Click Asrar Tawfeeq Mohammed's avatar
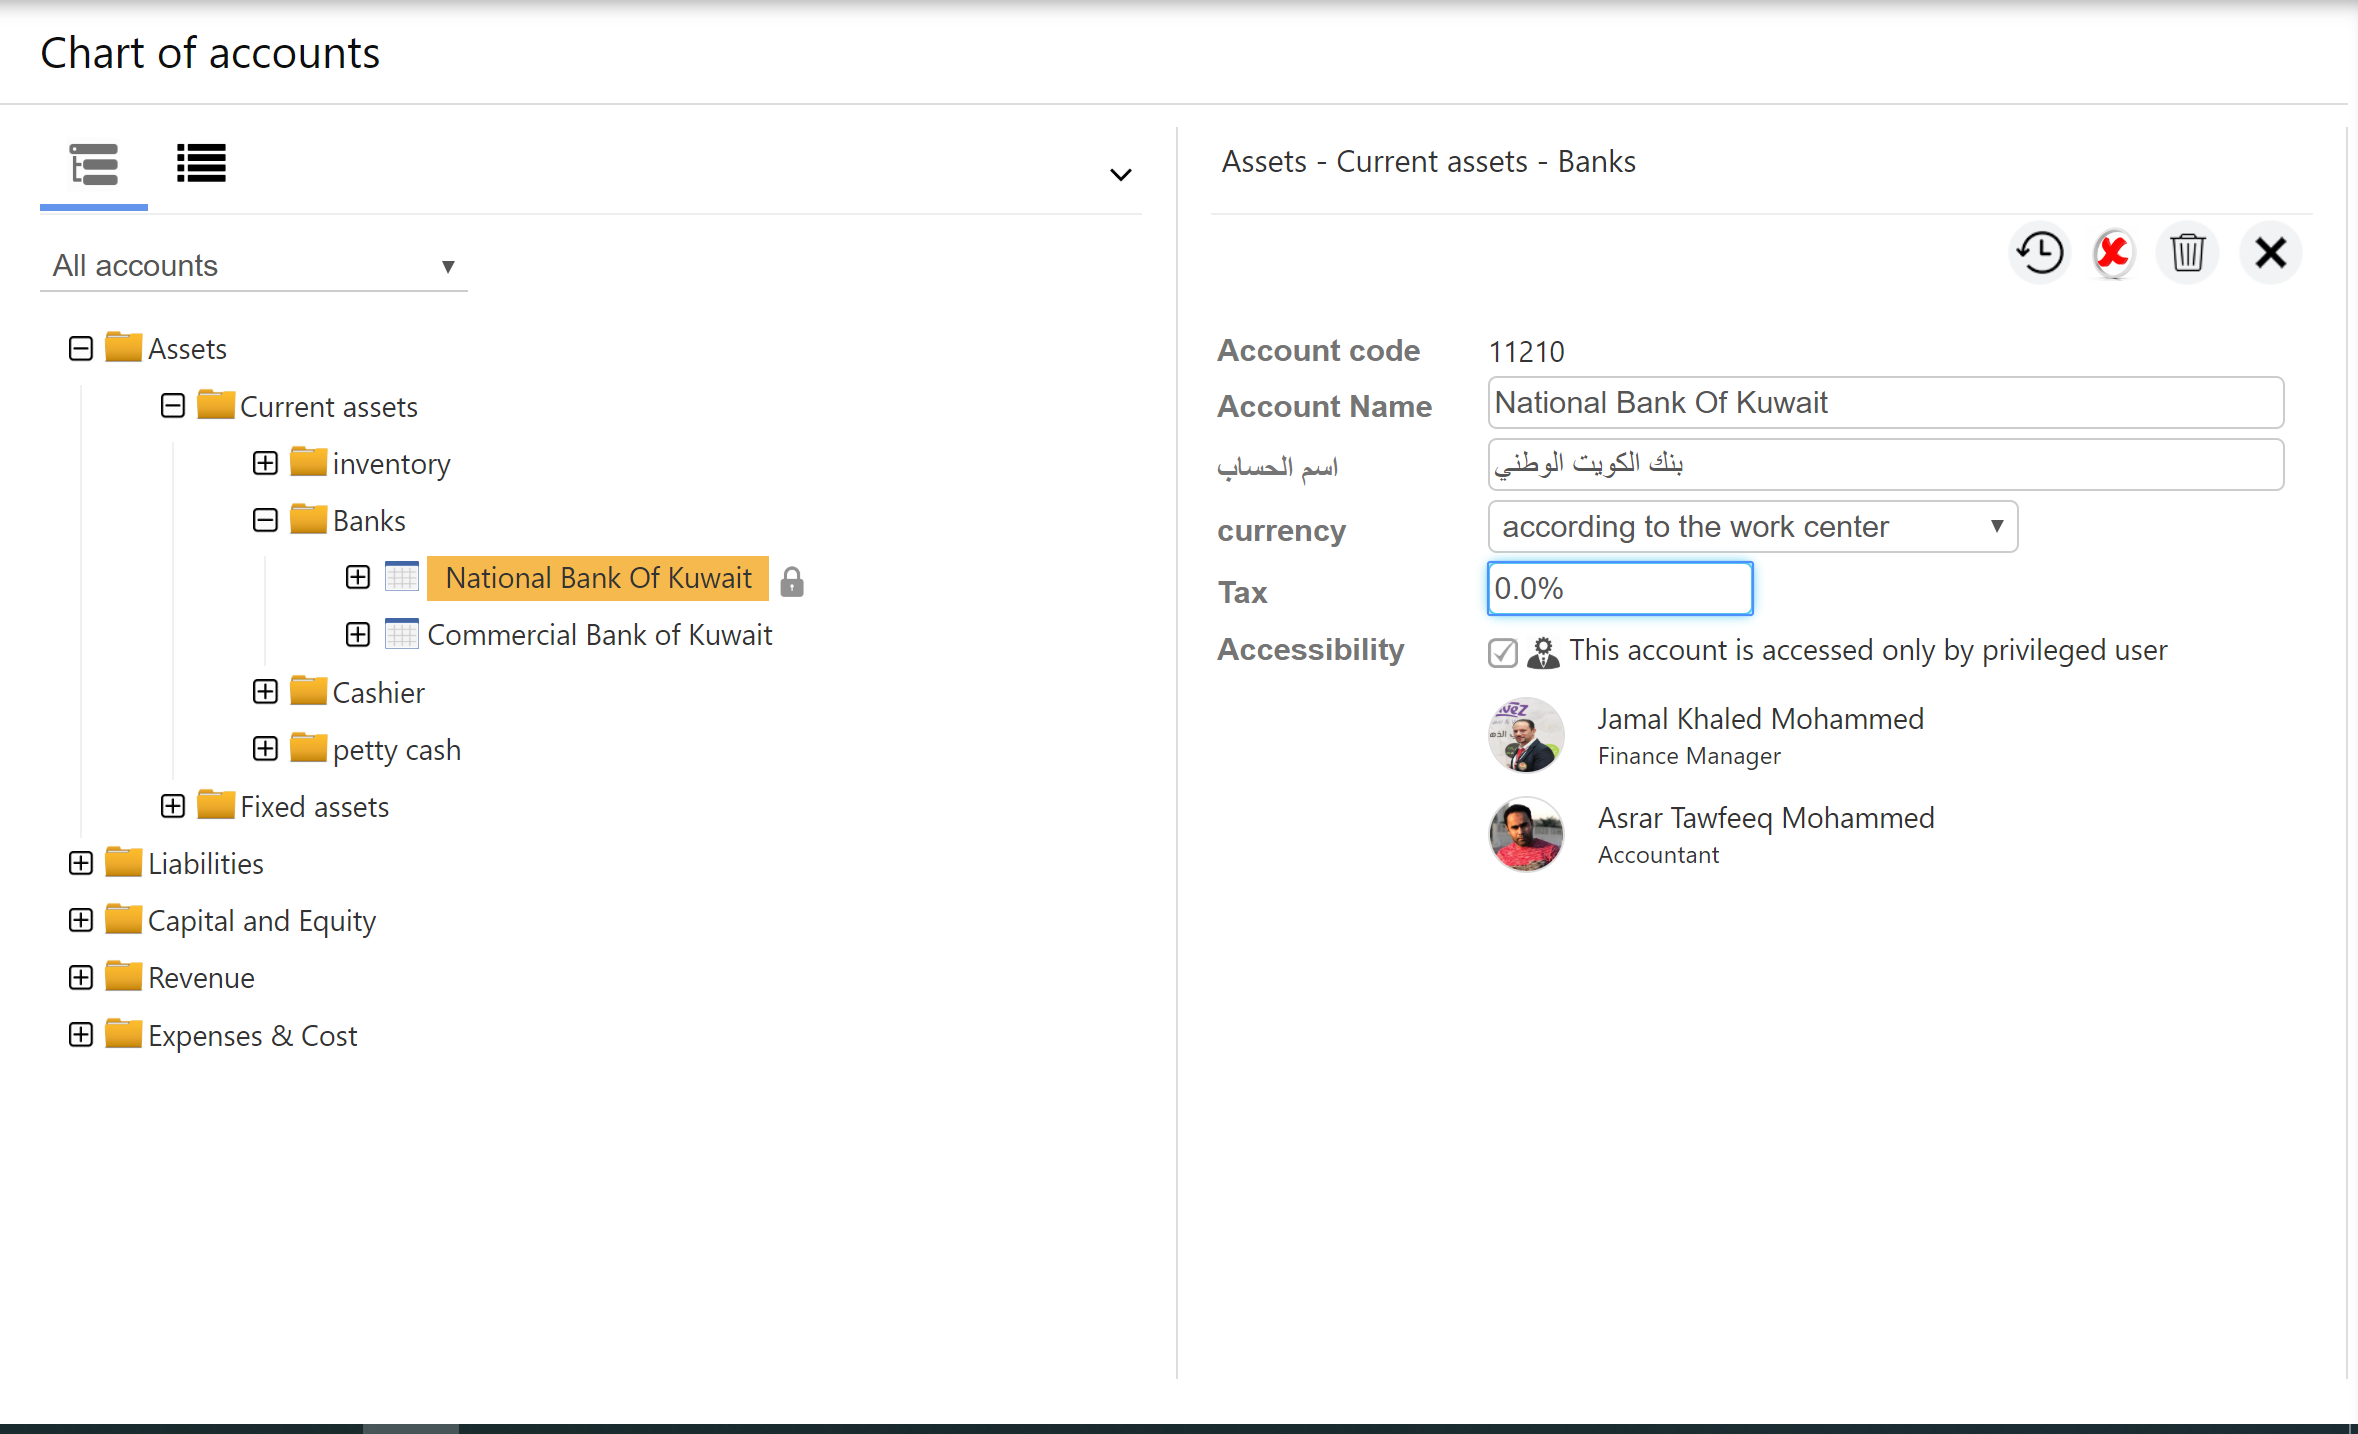Screen dimensions: 2358x1434 pos(1526,835)
